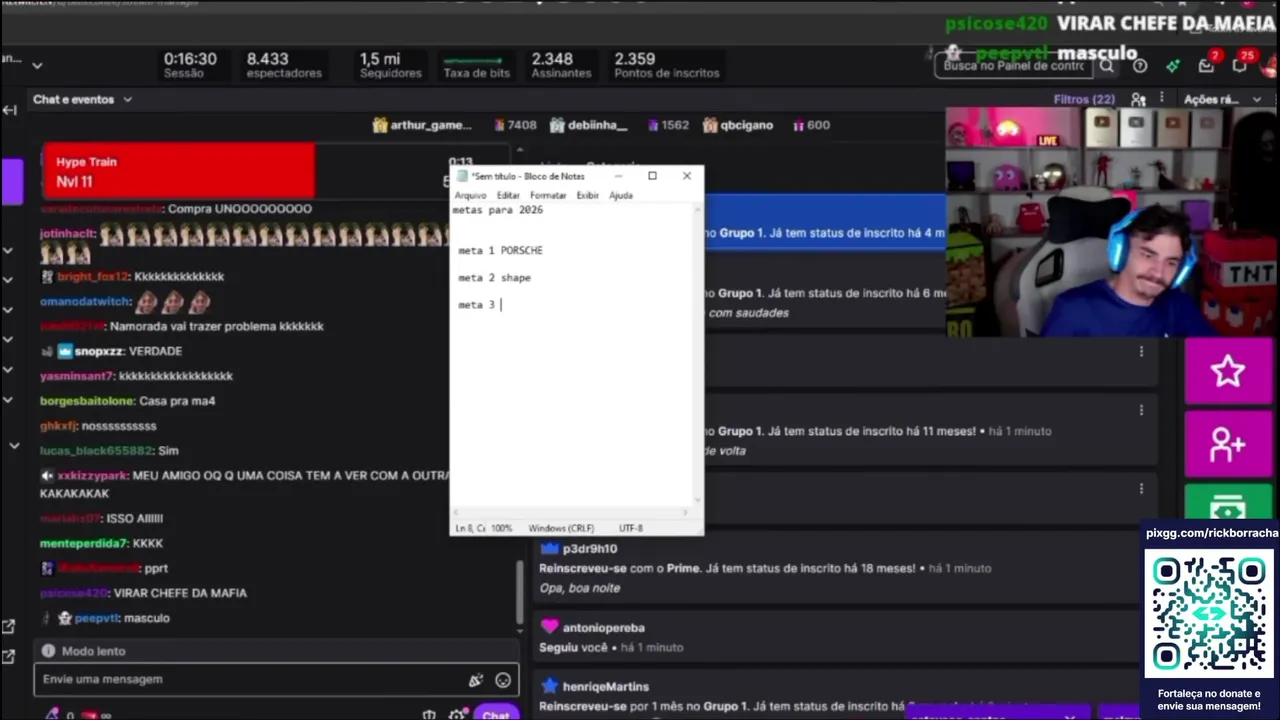Expand the chevron next to the truncated top-left label
This screenshot has width=1280, height=720.
tap(37, 66)
